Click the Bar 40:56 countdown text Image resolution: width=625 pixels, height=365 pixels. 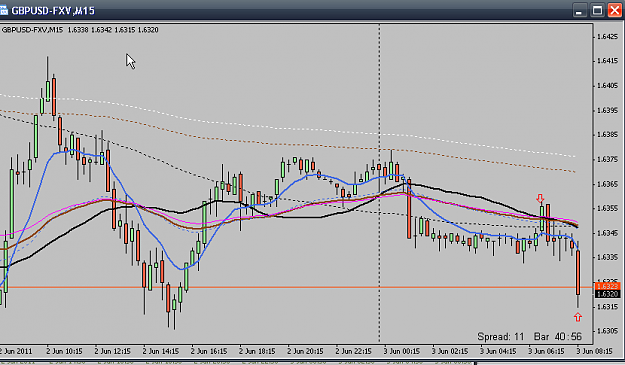click(558, 337)
